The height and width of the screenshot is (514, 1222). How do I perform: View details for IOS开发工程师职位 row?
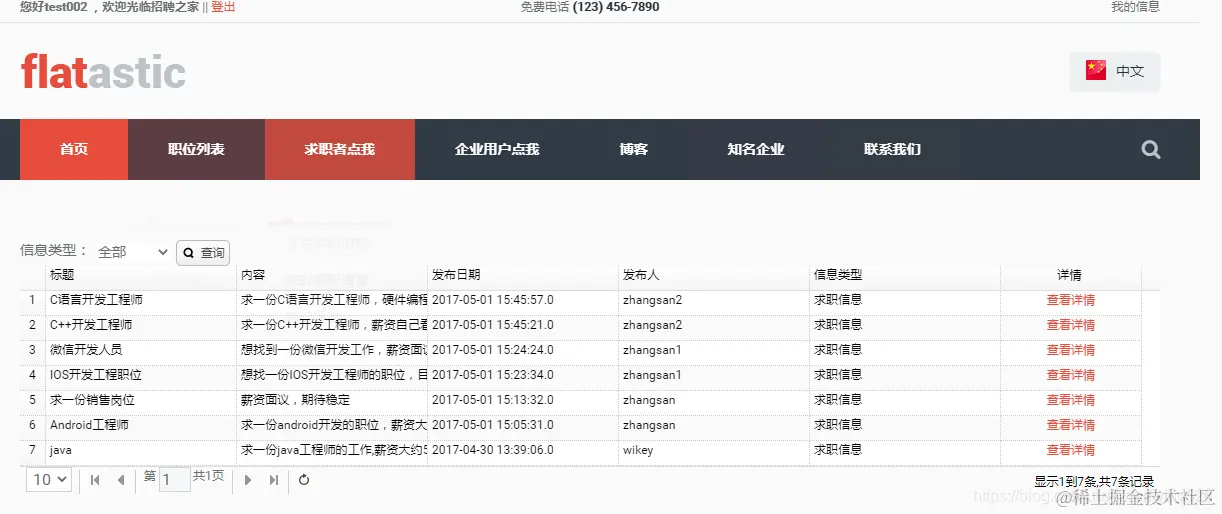[1070, 375]
